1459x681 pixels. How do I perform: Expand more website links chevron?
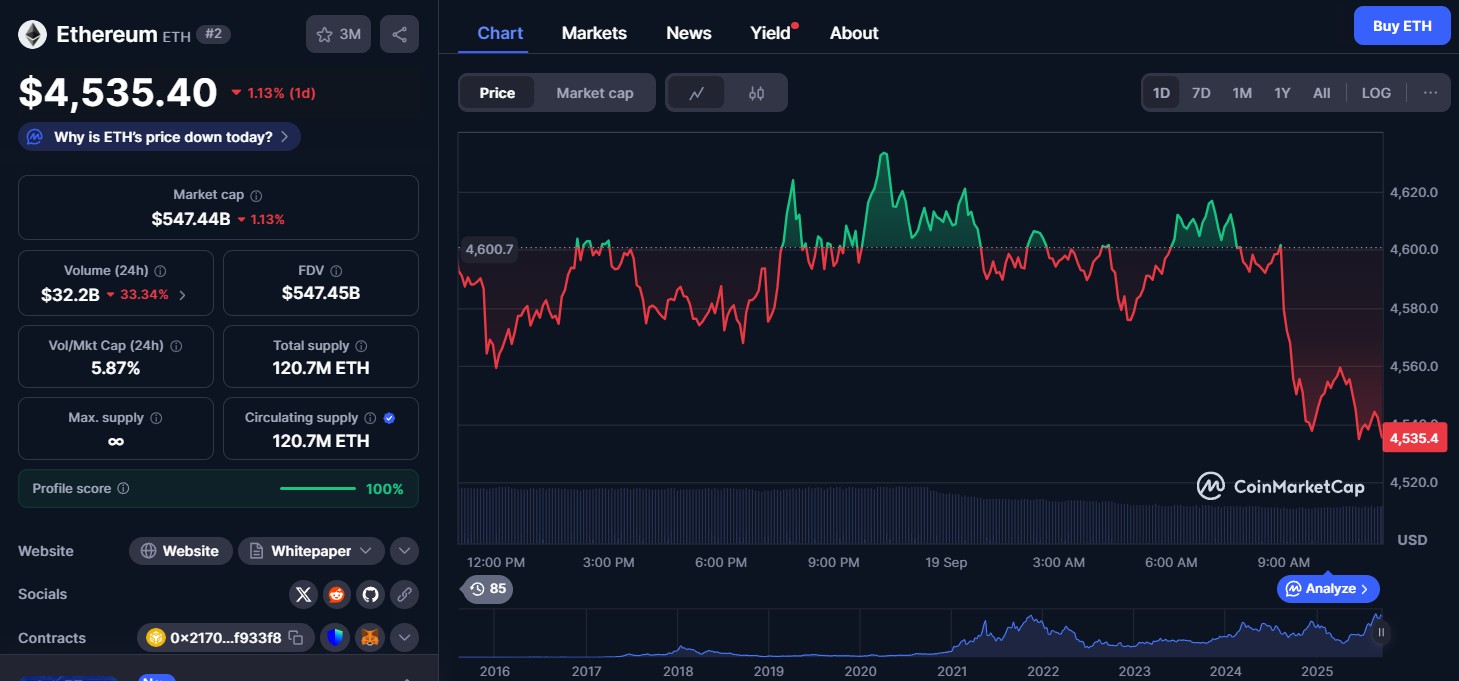404,551
